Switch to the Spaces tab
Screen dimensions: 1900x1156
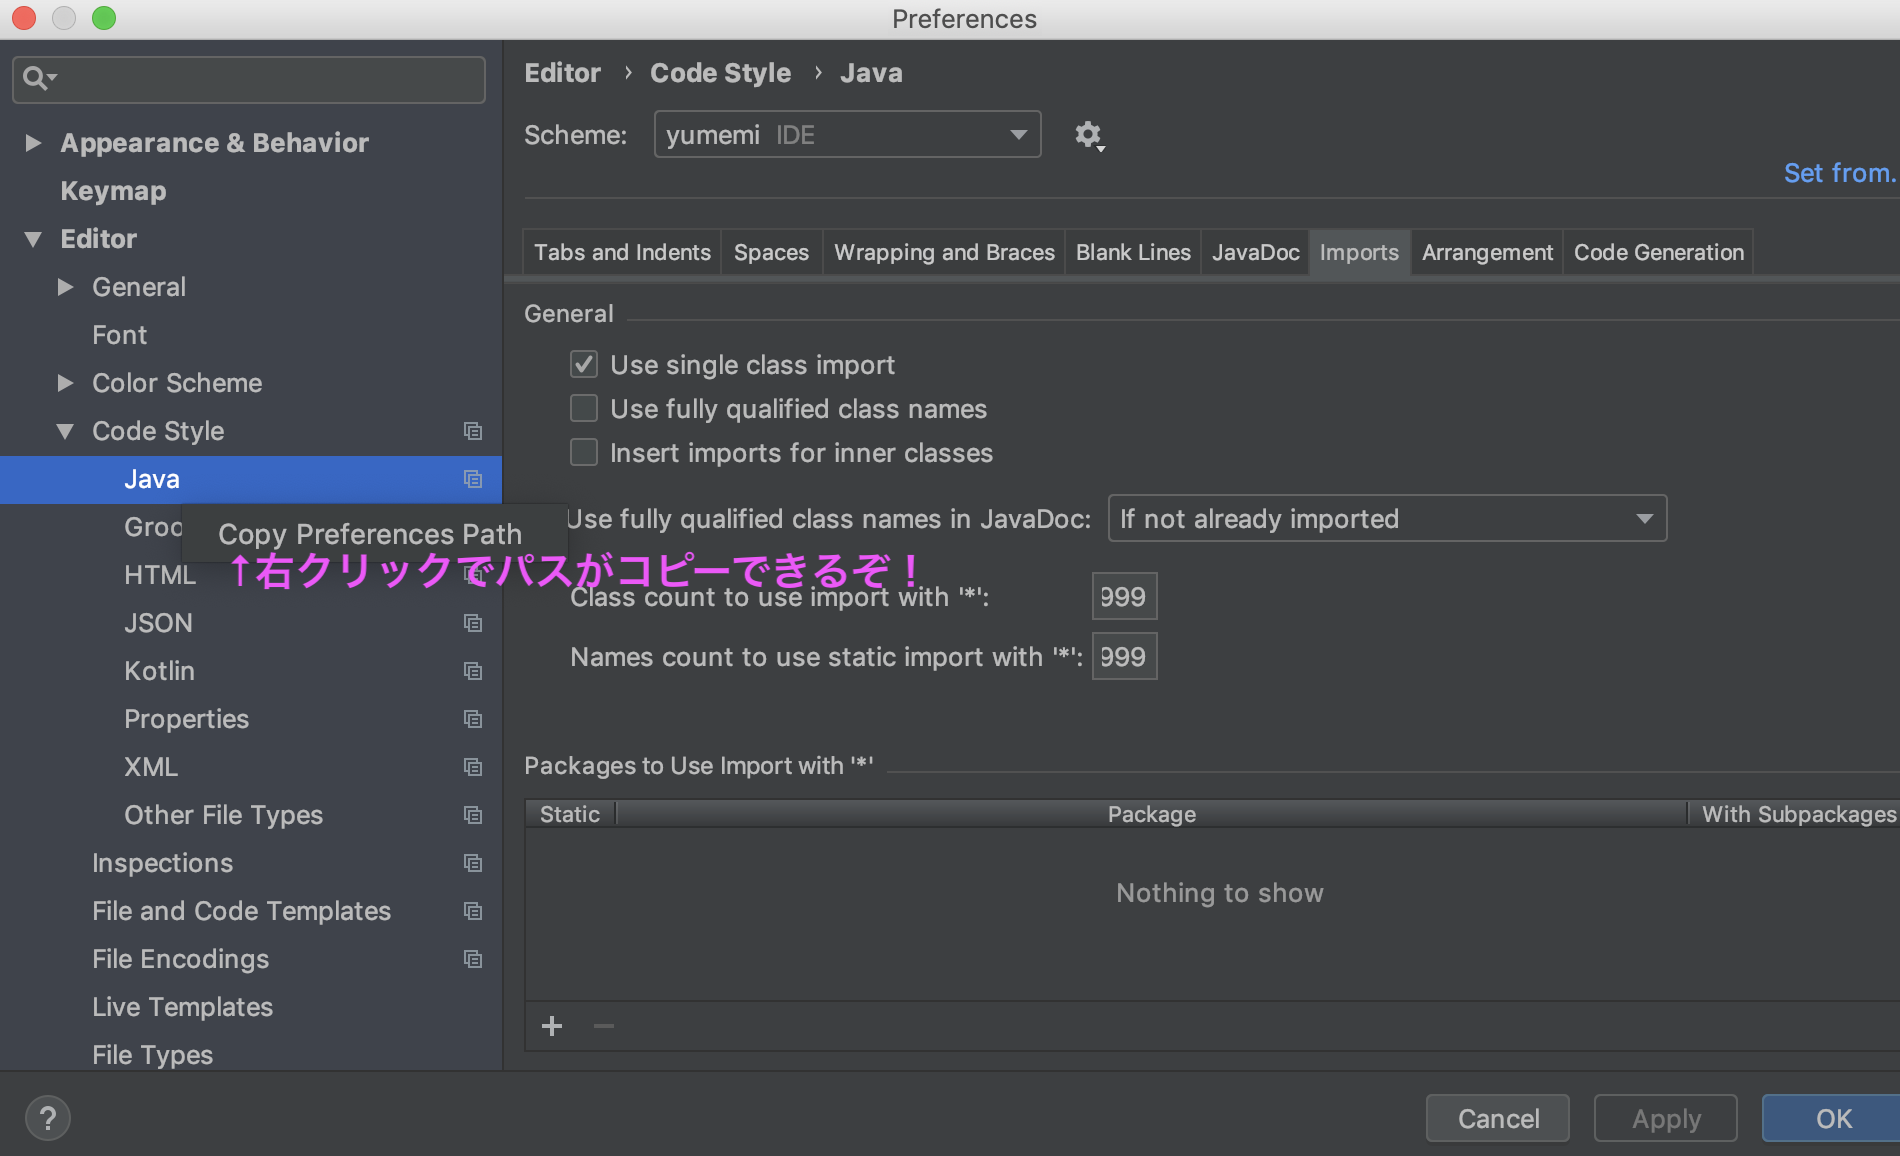pyautogui.click(x=771, y=252)
